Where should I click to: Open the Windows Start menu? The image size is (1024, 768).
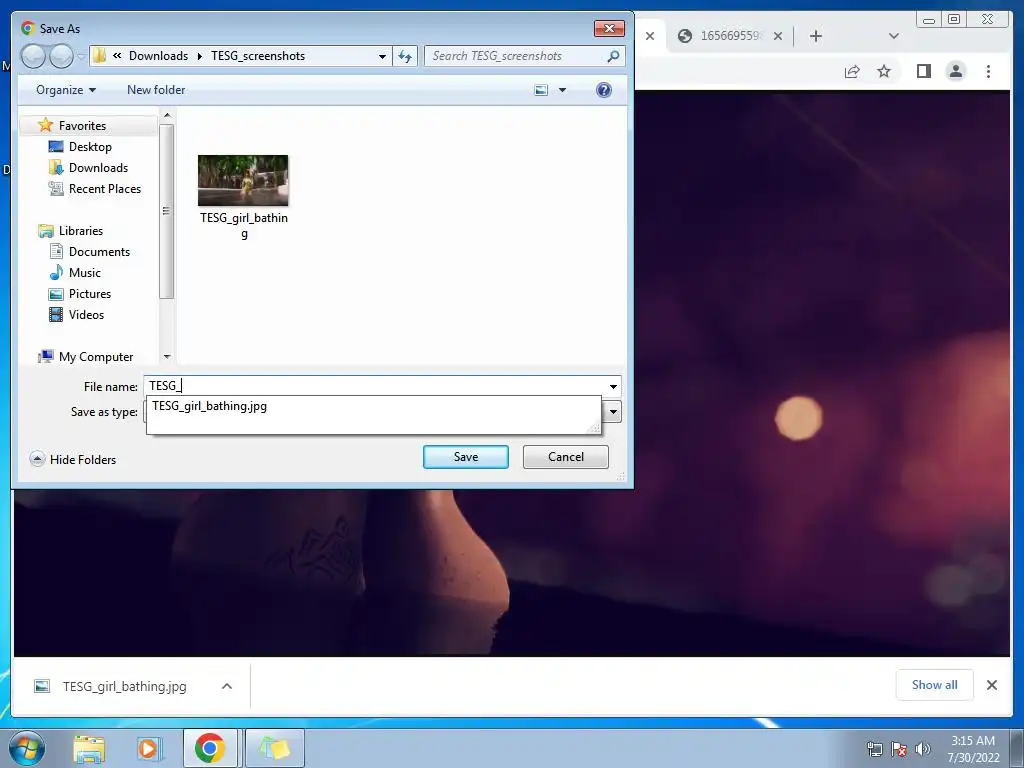pos(27,748)
